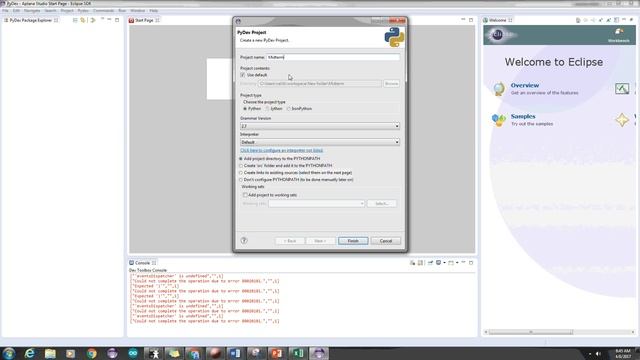
Task: Click the volume icon in system tray
Action: 598,353
